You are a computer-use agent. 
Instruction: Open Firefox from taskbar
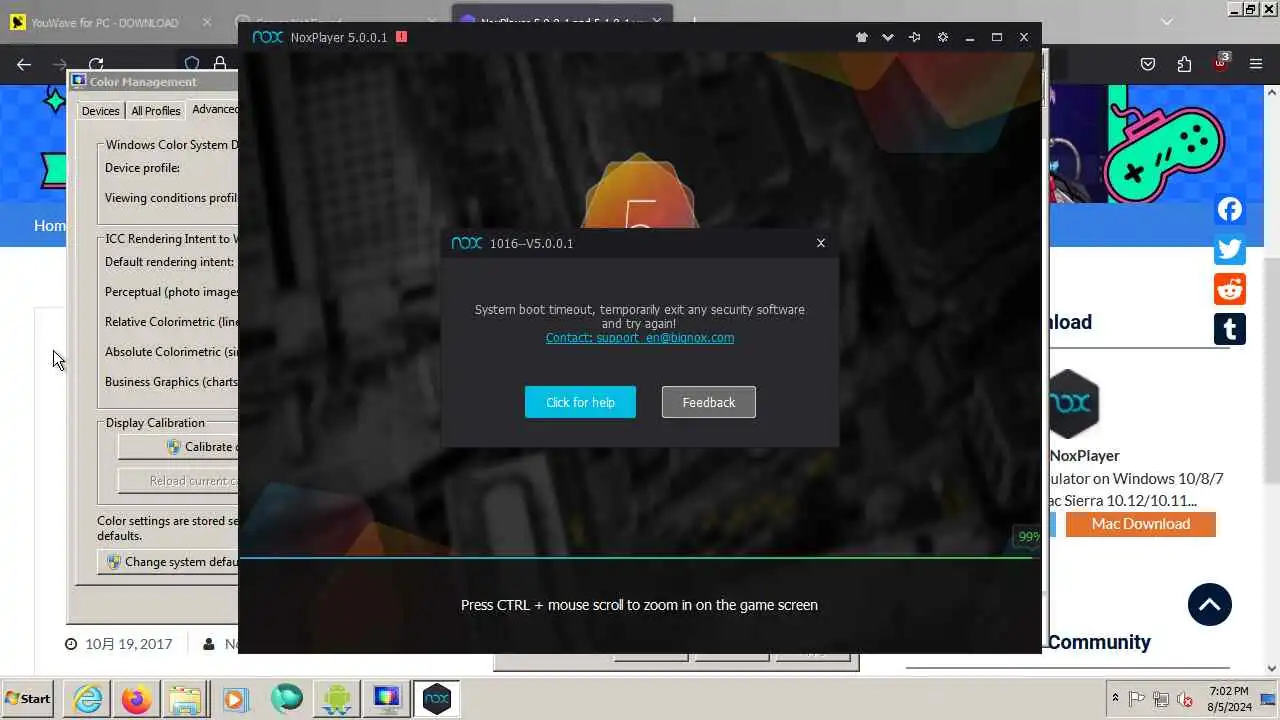pyautogui.click(x=137, y=699)
